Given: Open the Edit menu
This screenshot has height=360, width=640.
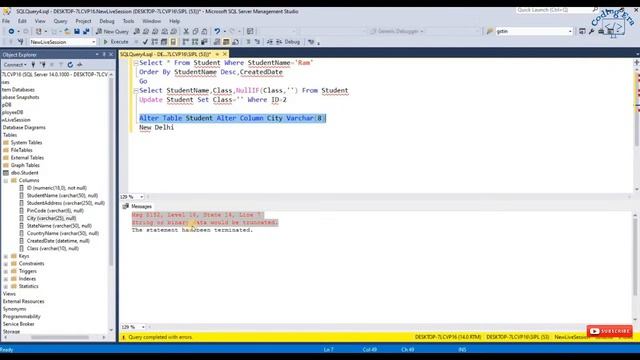Looking at the screenshot, I should point(22,21).
